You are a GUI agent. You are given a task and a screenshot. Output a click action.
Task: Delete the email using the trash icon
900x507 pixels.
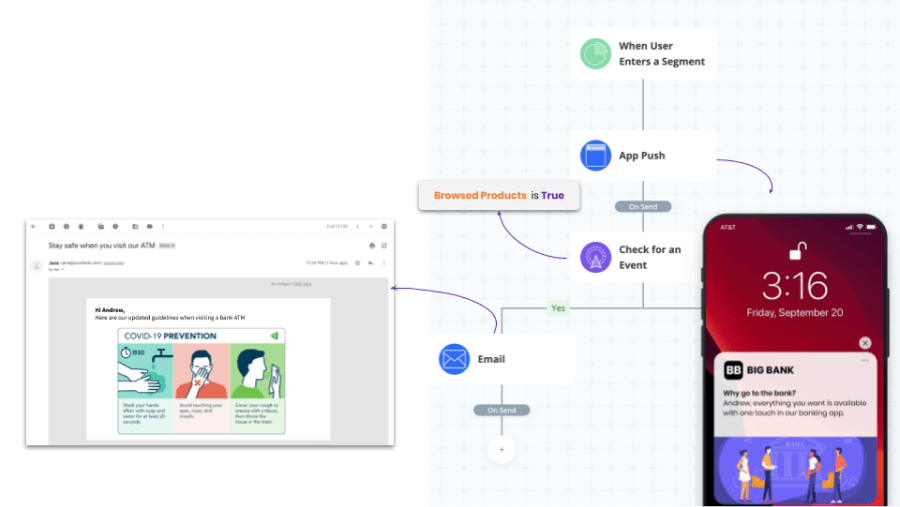point(81,227)
